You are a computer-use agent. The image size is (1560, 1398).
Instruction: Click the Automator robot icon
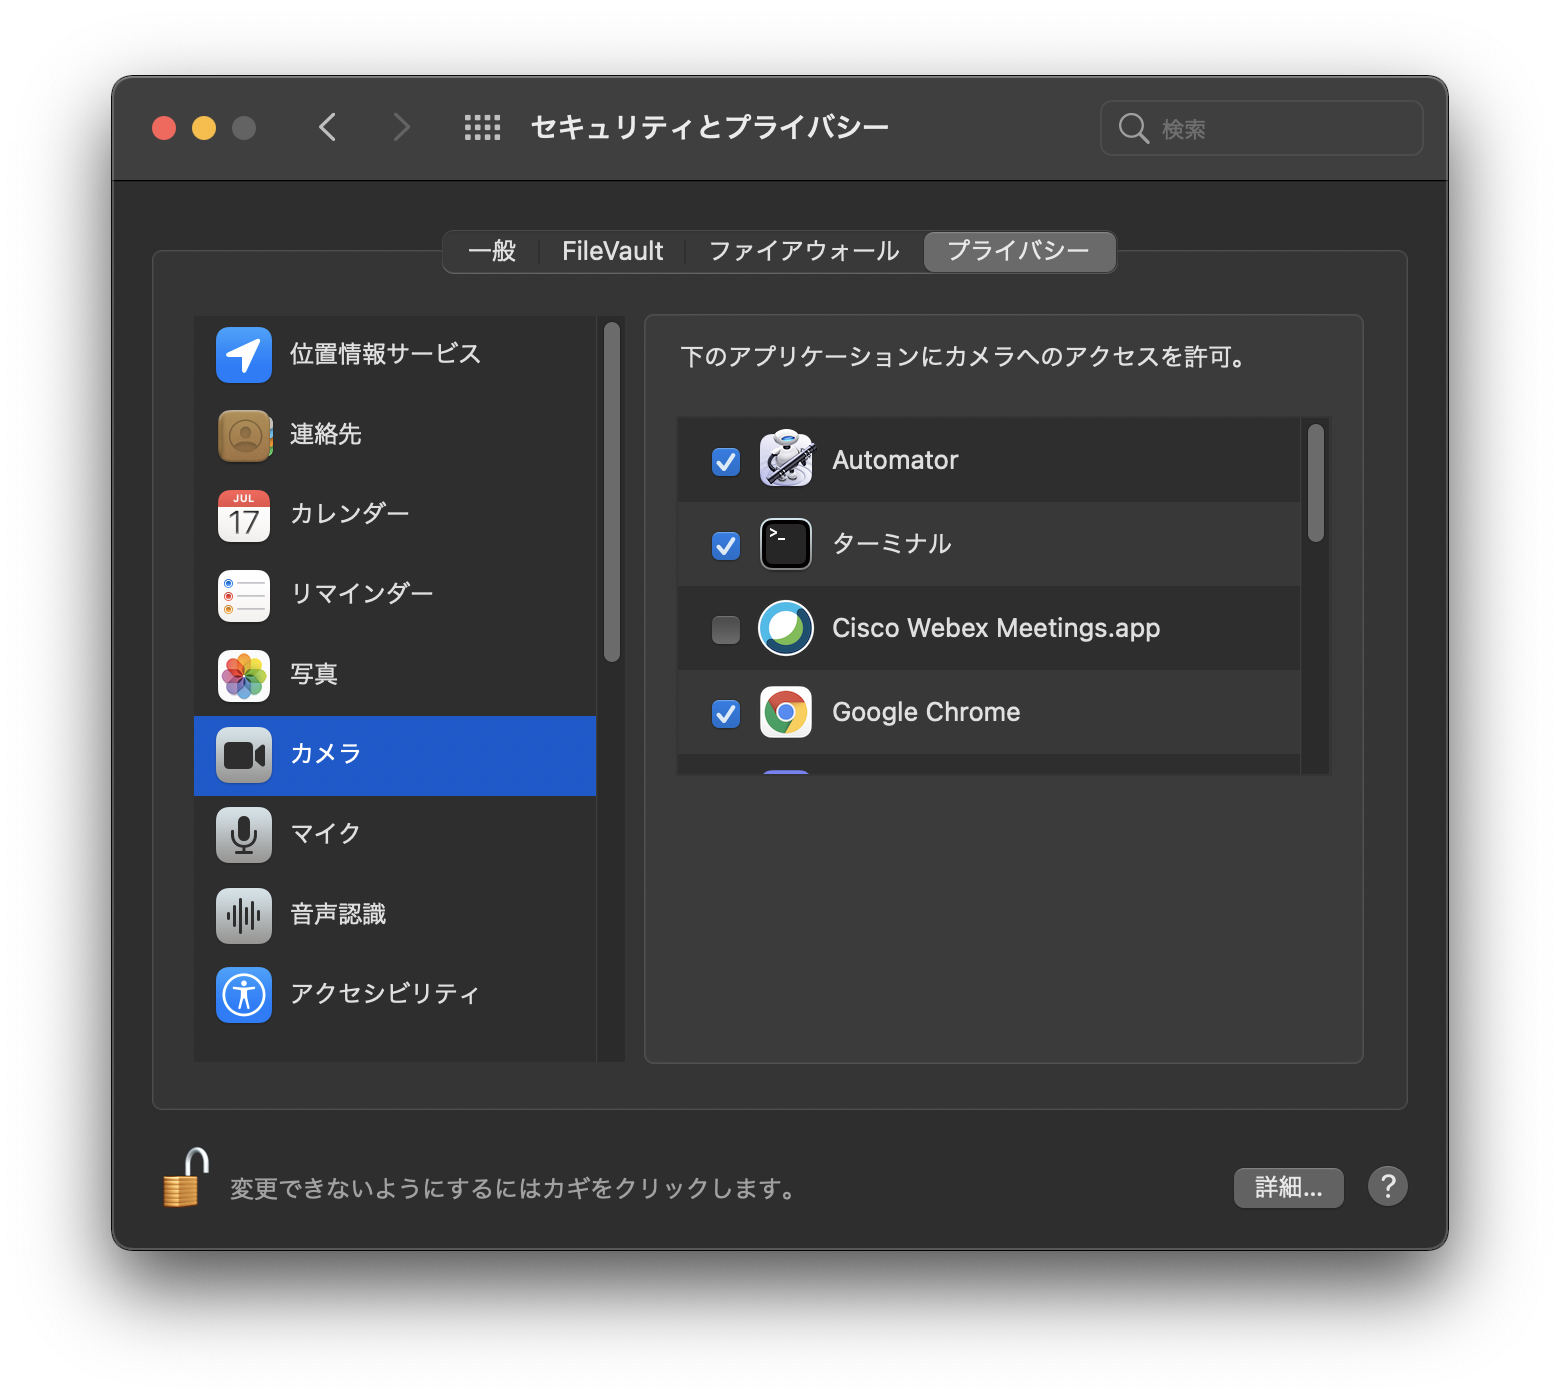(786, 459)
